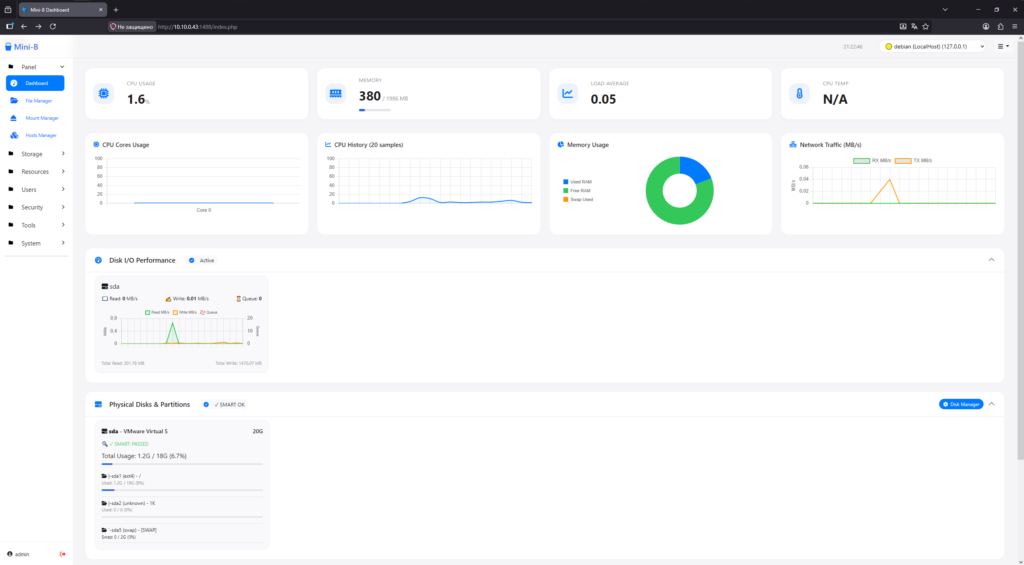Click the Disk Manager button

click(961, 404)
